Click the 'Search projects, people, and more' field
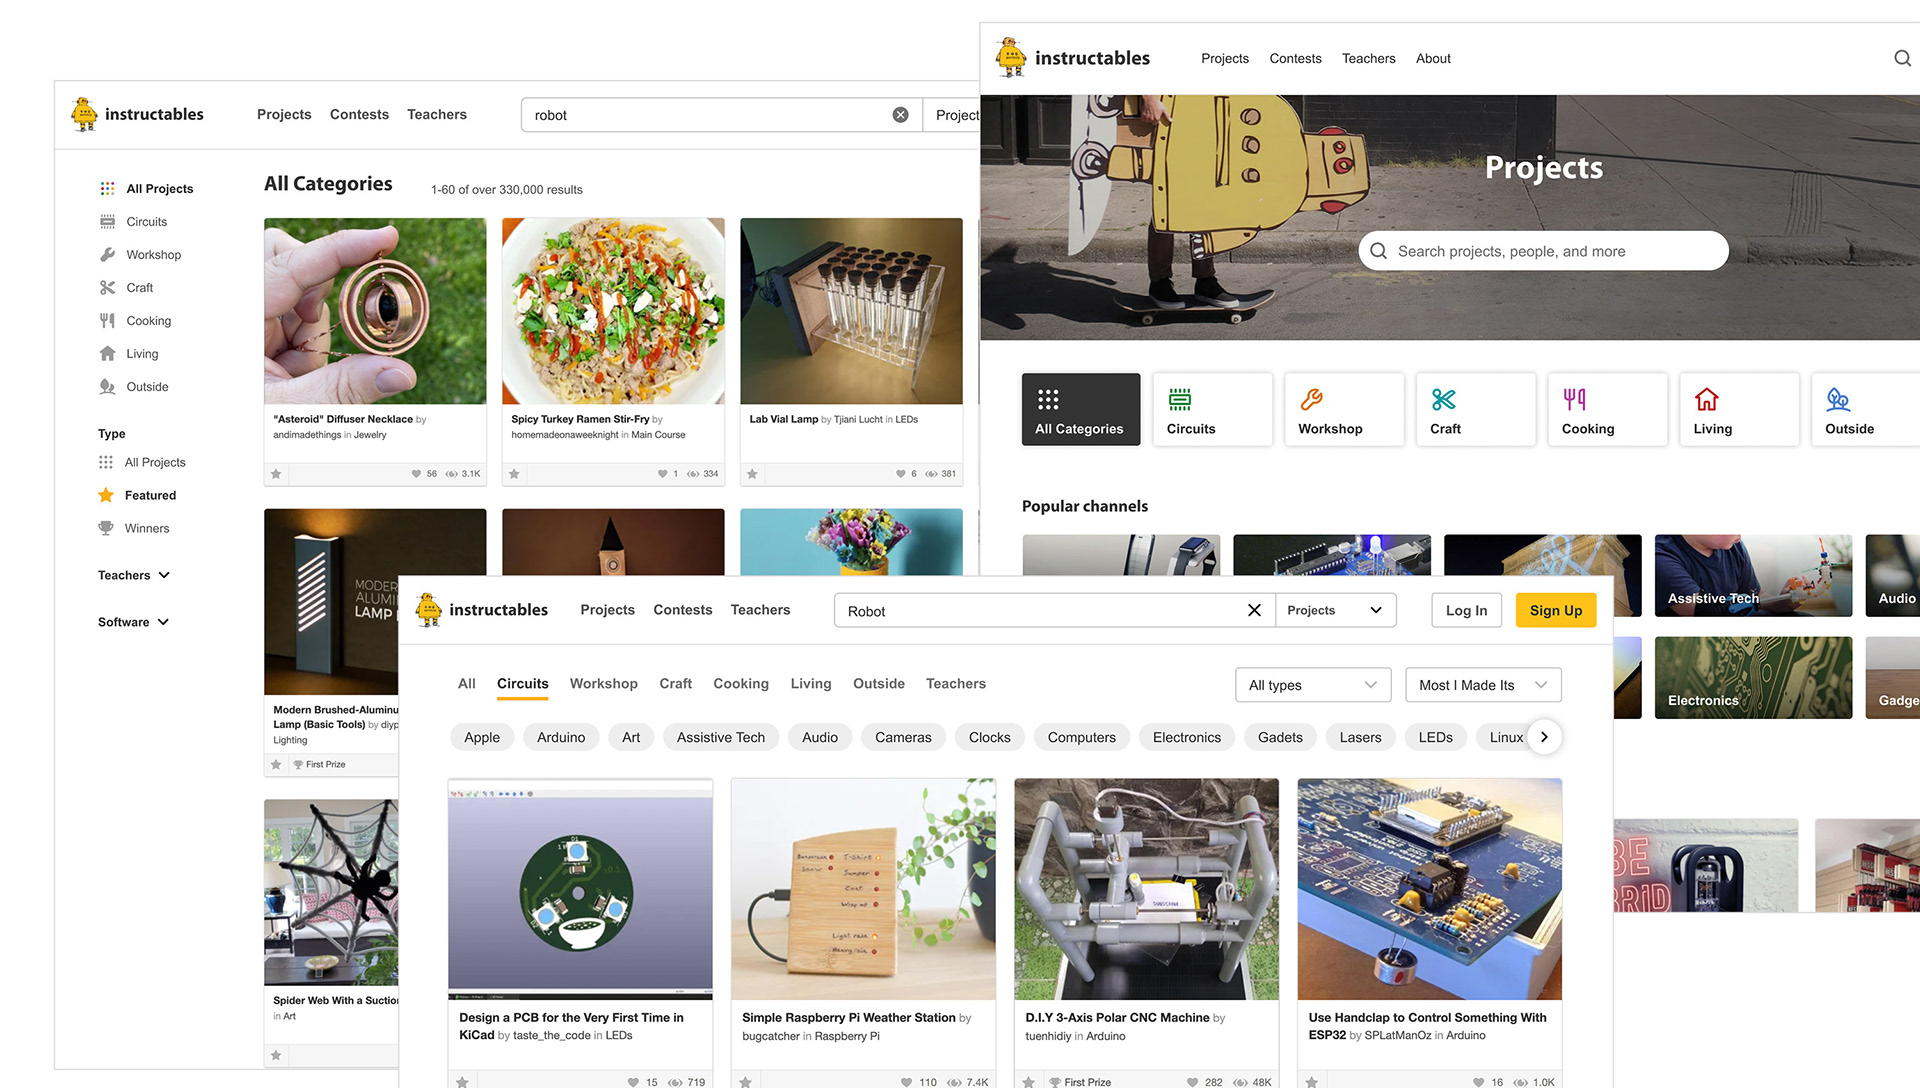 coord(1543,251)
